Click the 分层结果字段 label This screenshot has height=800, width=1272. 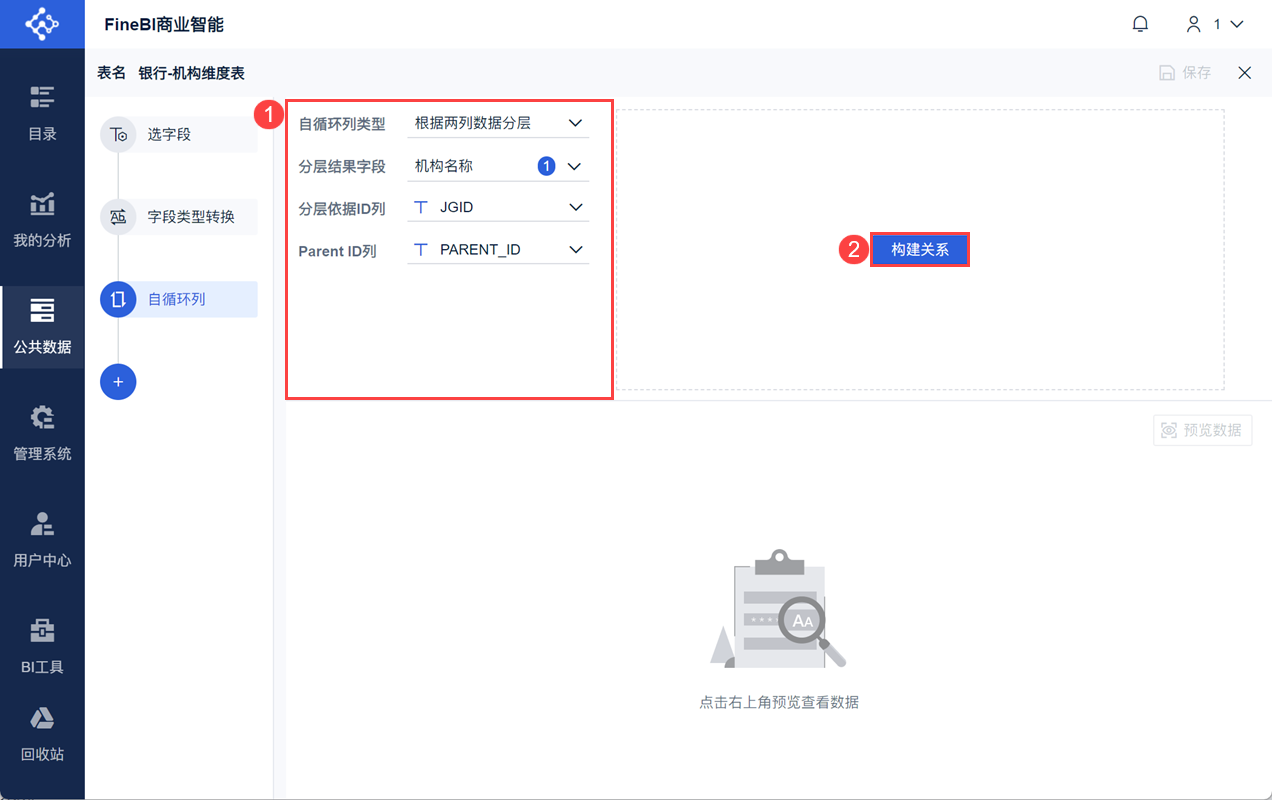click(342, 167)
